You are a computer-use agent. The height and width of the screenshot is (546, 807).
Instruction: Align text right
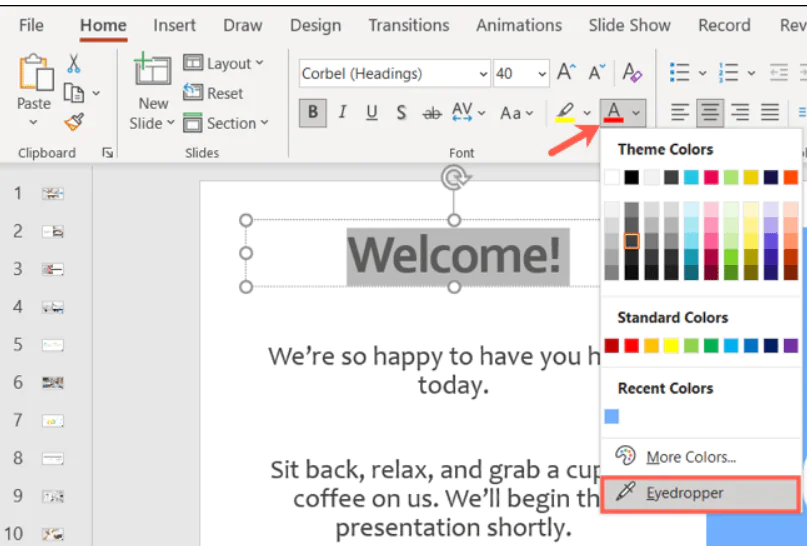tap(740, 112)
